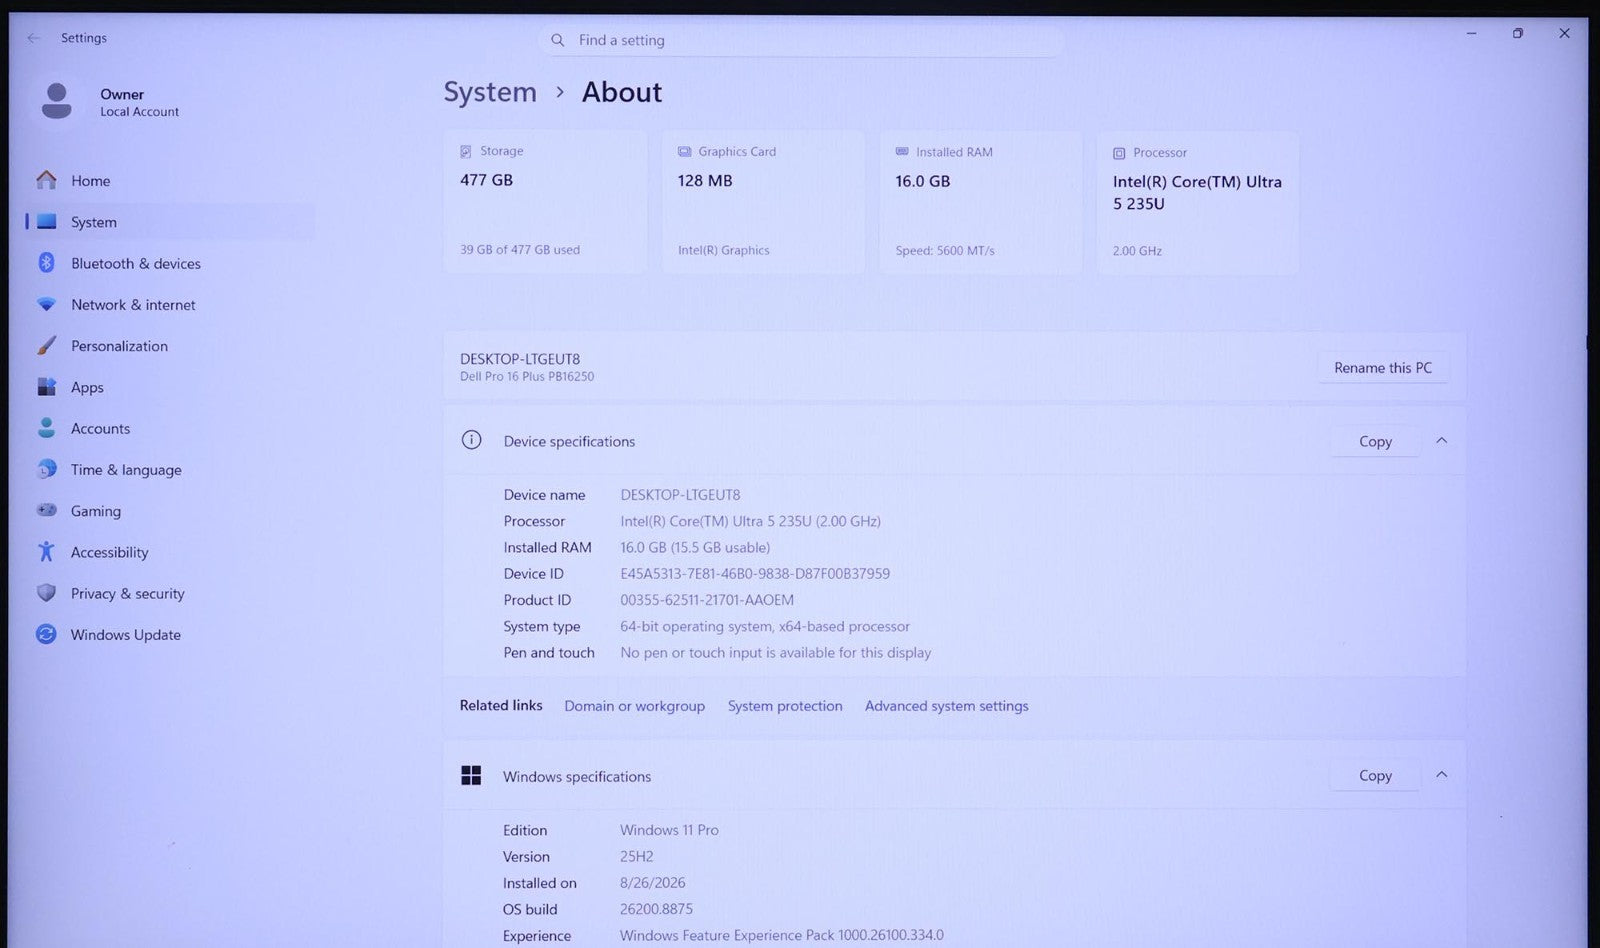Open Domain or workgroup link

coord(634,706)
